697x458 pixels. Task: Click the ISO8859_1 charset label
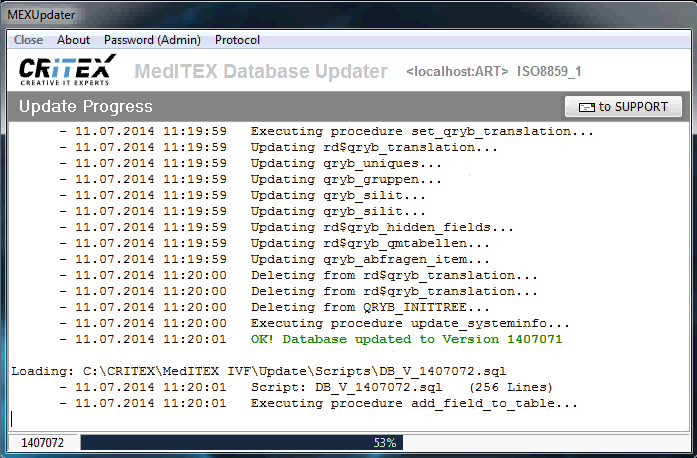point(549,72)
